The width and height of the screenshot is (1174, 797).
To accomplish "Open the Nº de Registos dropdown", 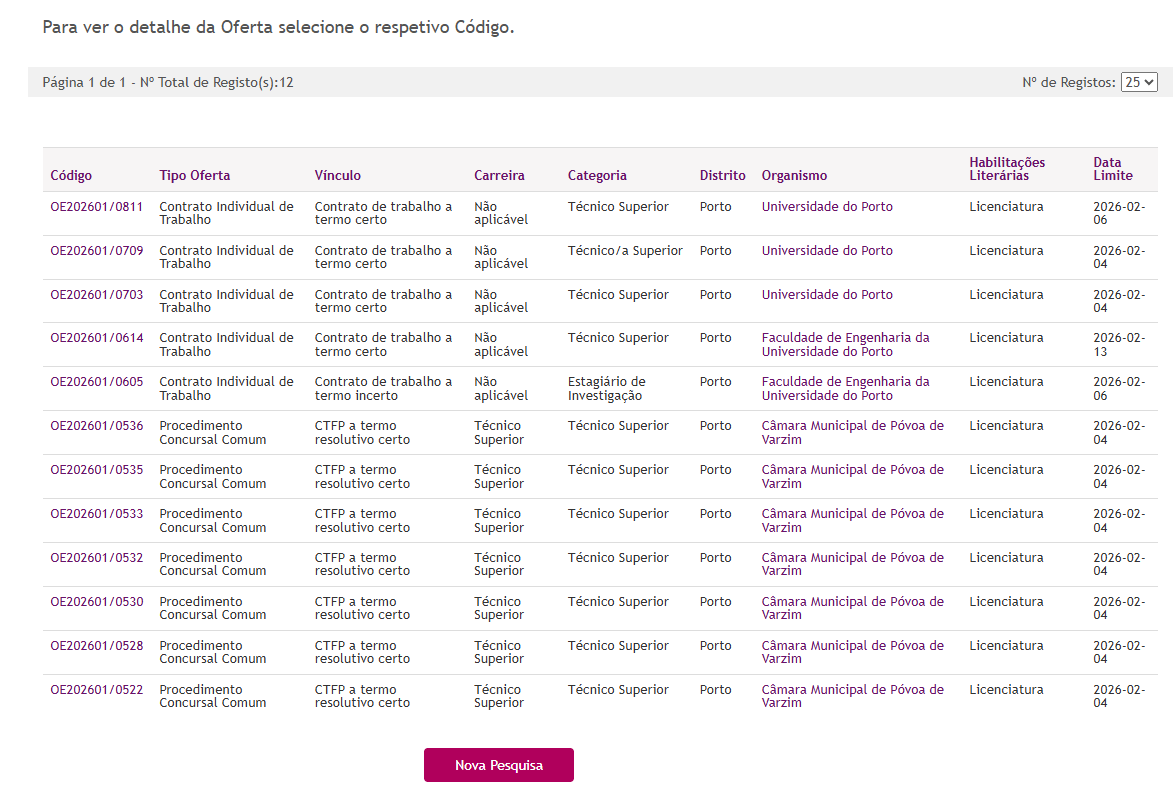I will 1139,82.
